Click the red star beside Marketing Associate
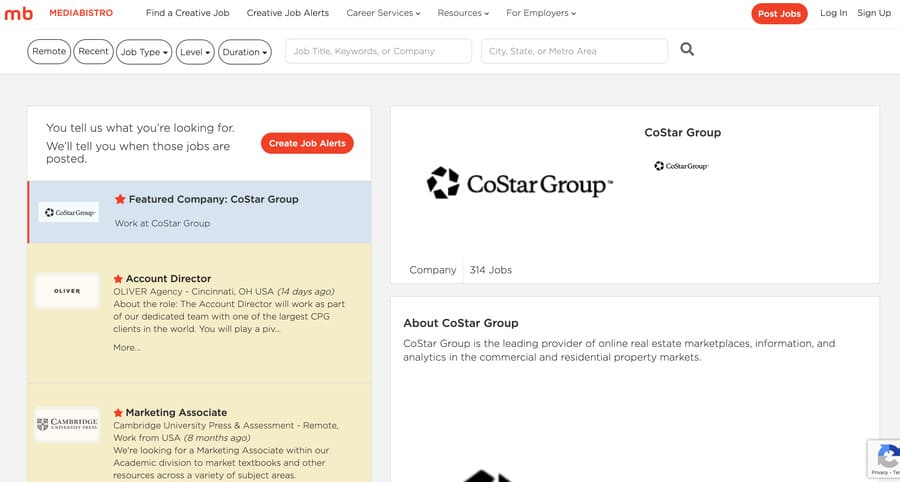The height and width of the screenshot is (482, 900). coord(118,412)
